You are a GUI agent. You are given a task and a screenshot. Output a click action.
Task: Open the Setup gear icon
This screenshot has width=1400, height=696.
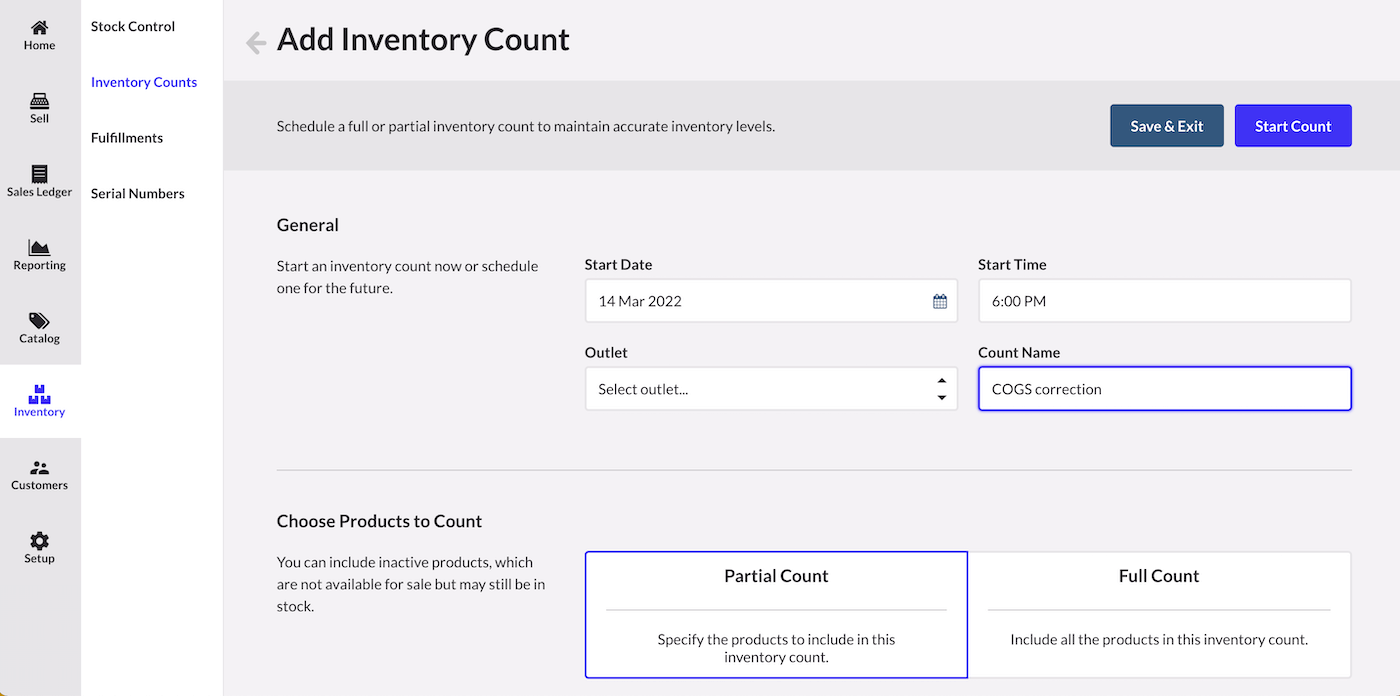[39, 540]
